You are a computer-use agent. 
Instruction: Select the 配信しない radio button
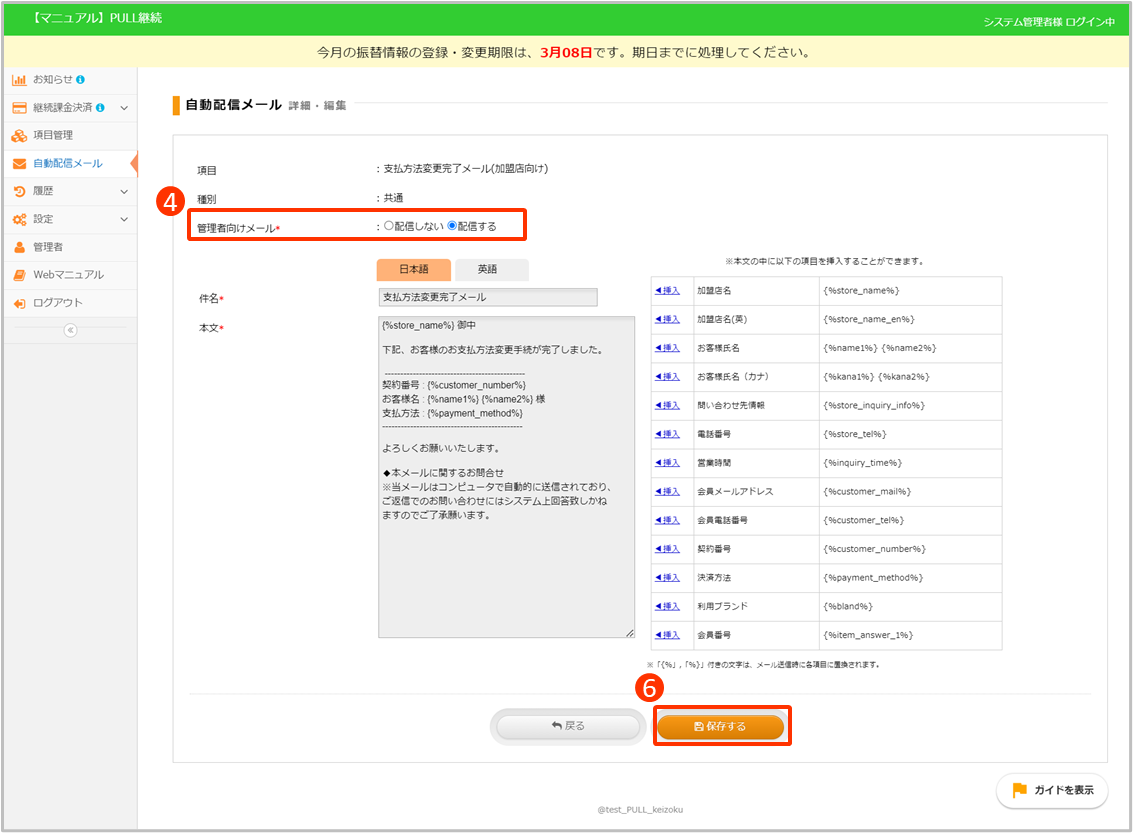point(389,227)
